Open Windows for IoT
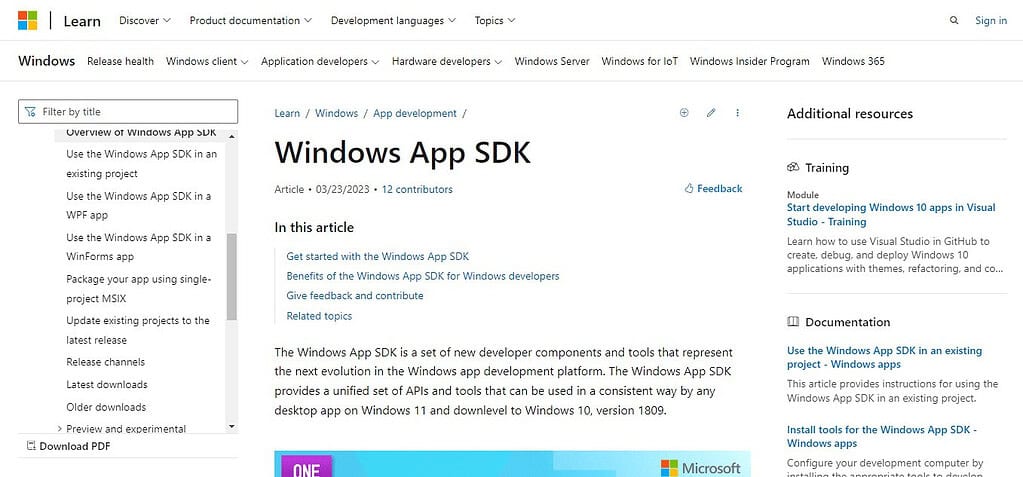This screenshot has width=1023, height=477. (639, 61)
